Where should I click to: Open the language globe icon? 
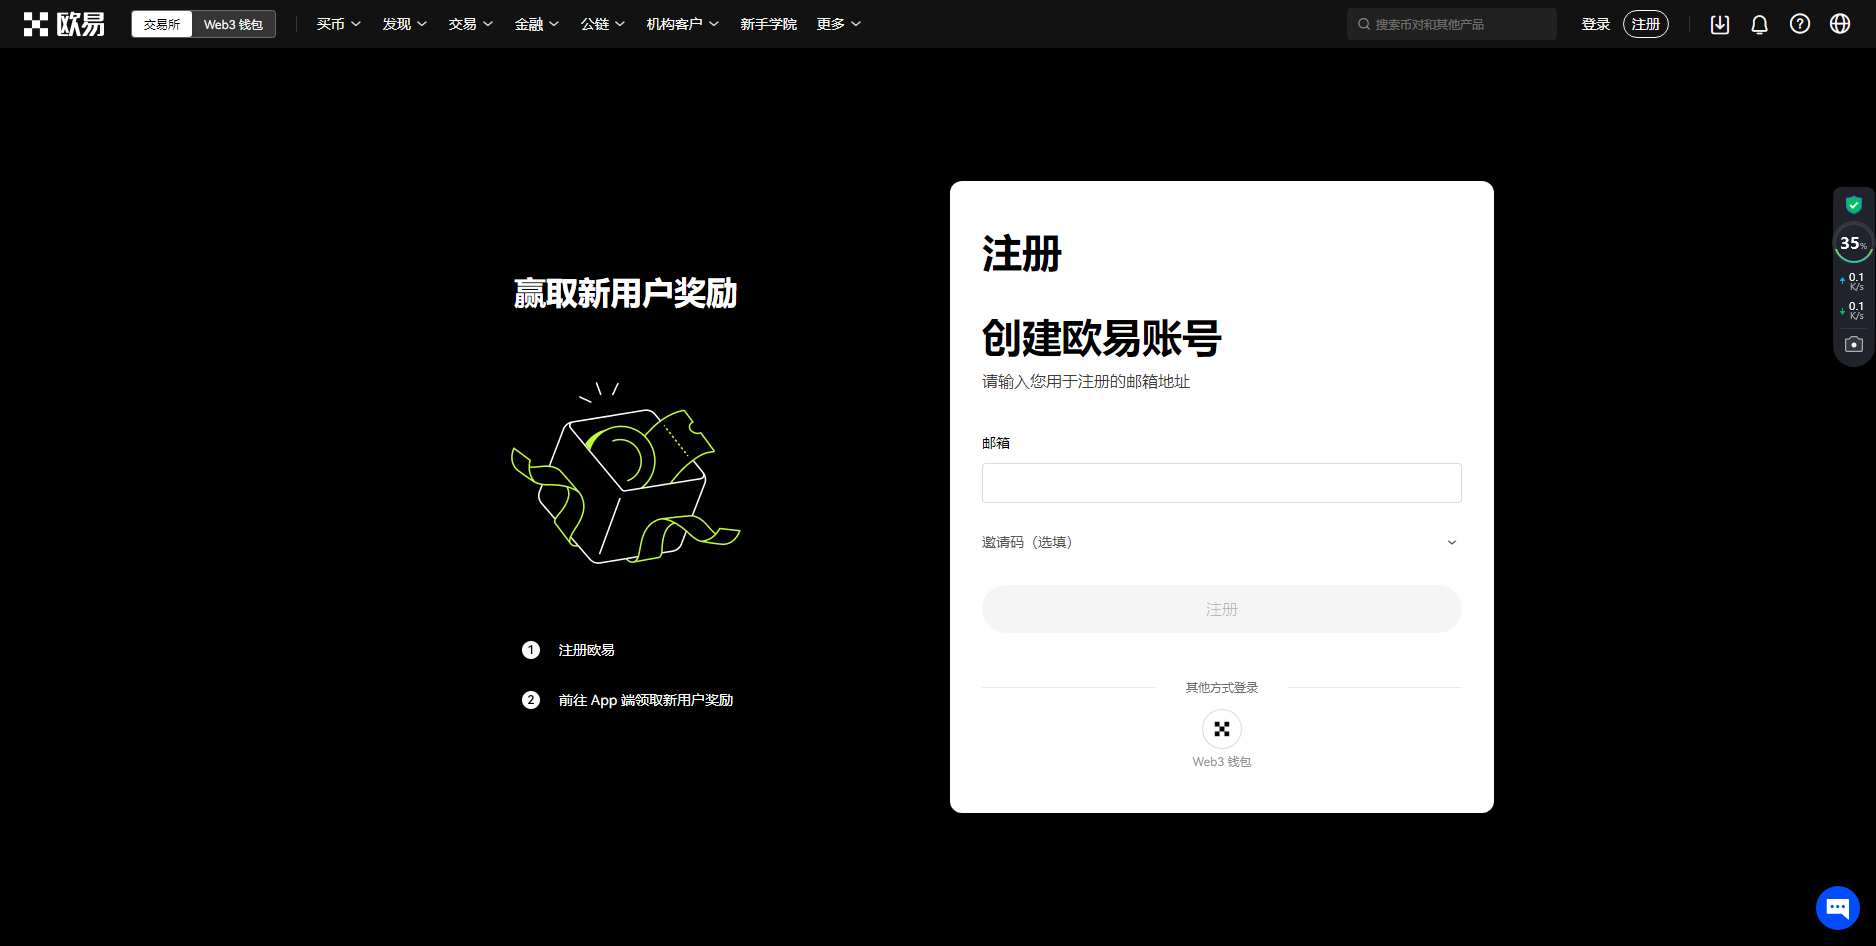coord(1840,24)
